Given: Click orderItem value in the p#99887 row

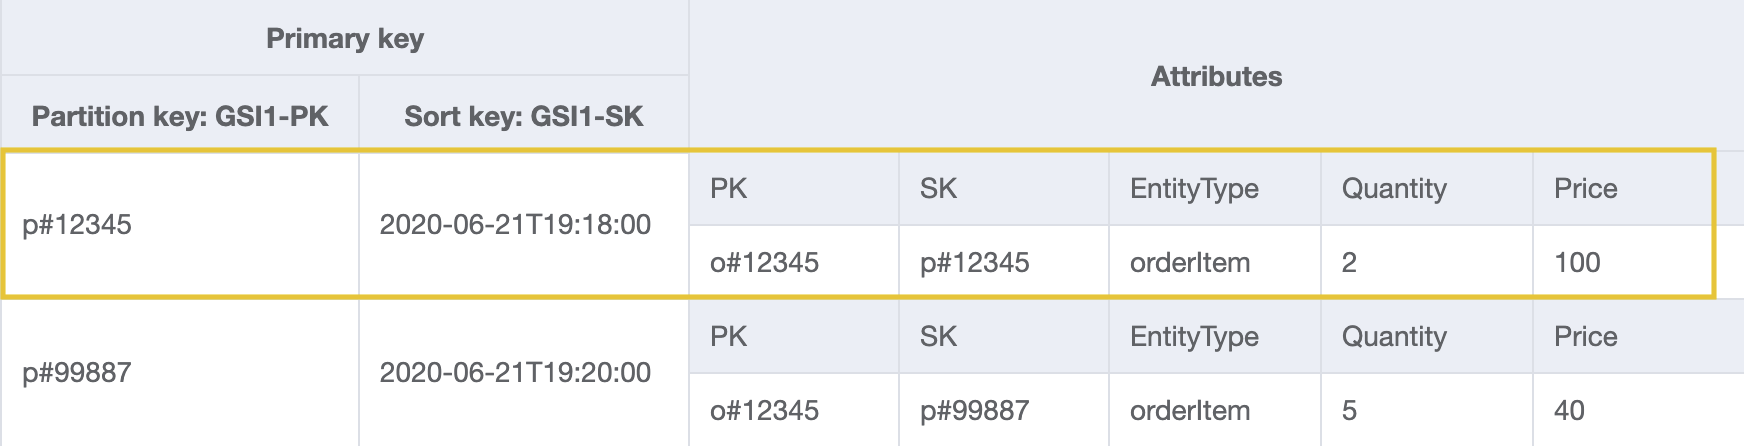Looking at the screenshot, I should [x=1190, y=411].
